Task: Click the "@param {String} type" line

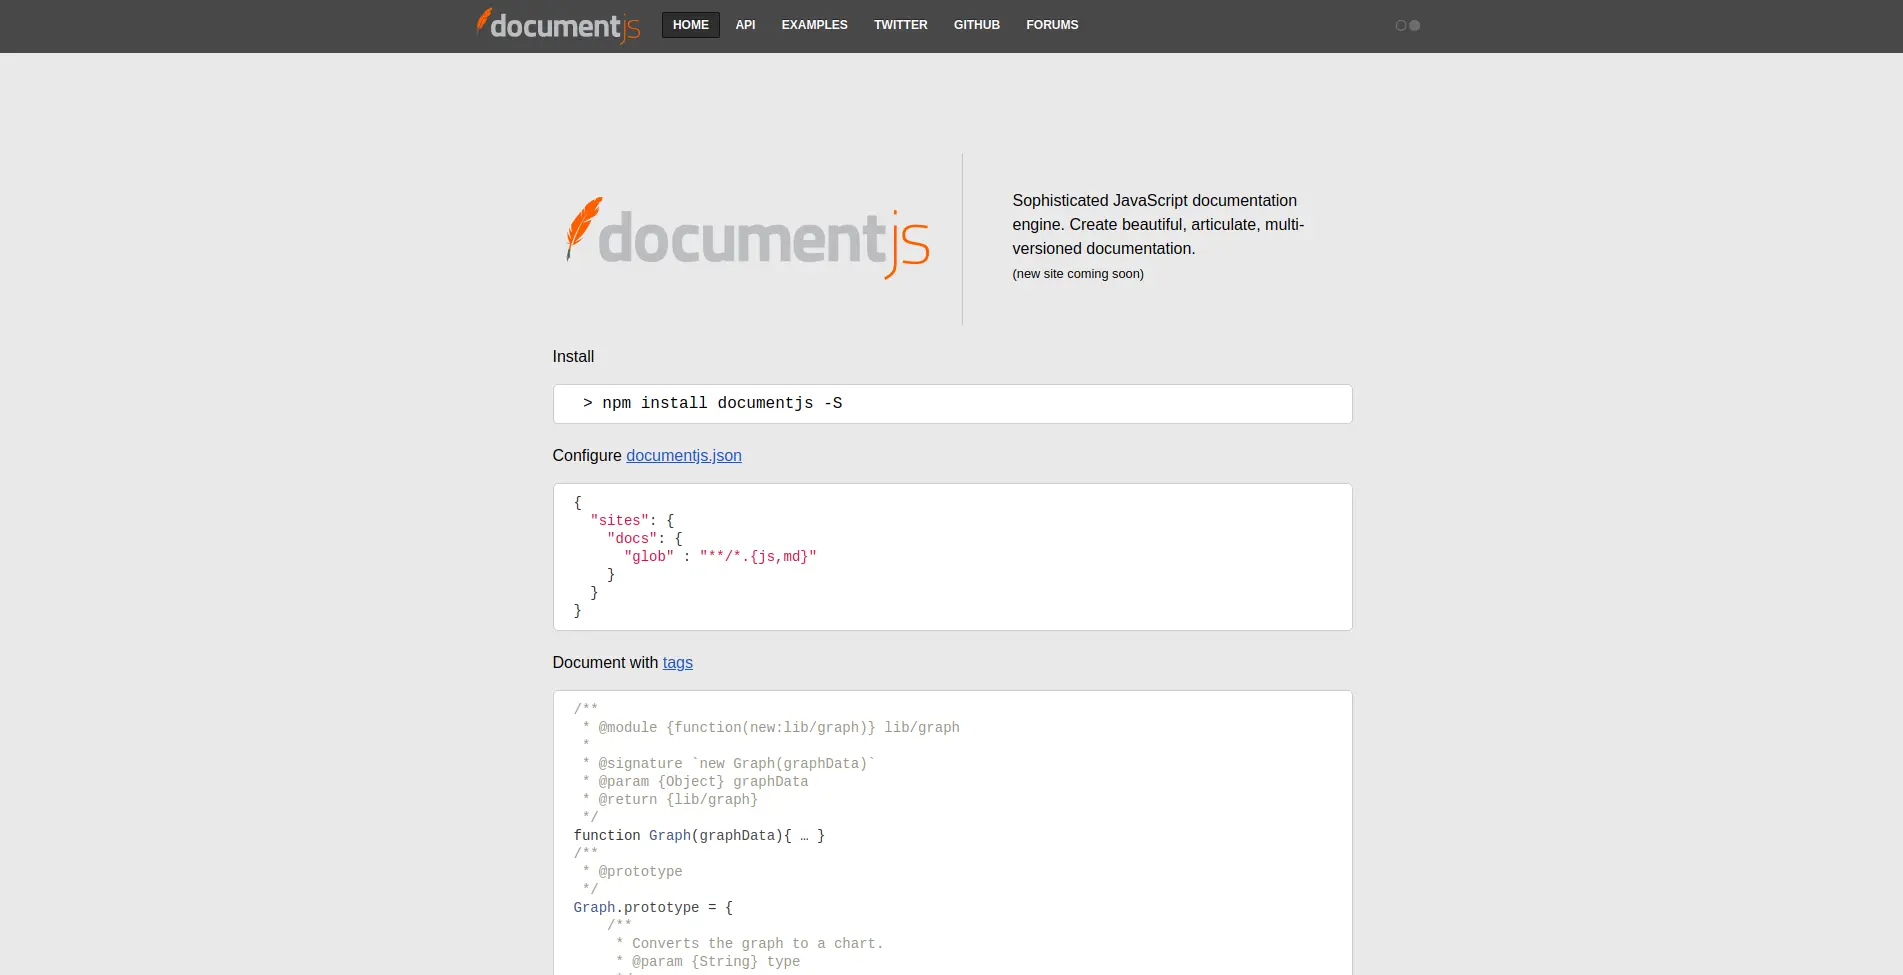Action: click(708, 962)
